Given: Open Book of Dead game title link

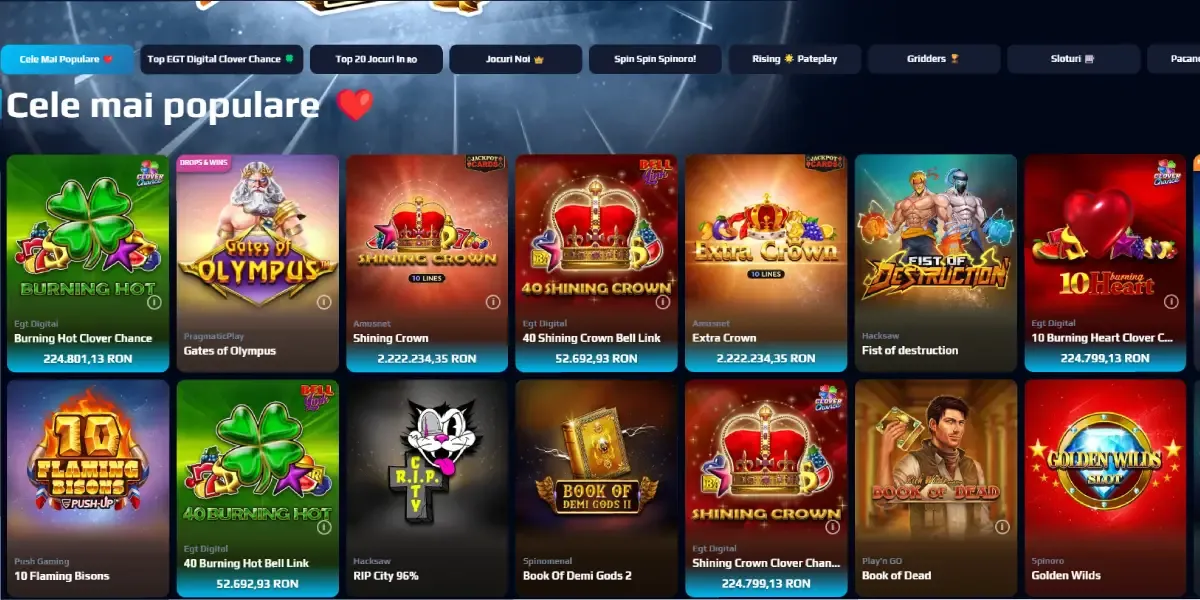Looking at the screenshot, I should click(x=897, y=575).
